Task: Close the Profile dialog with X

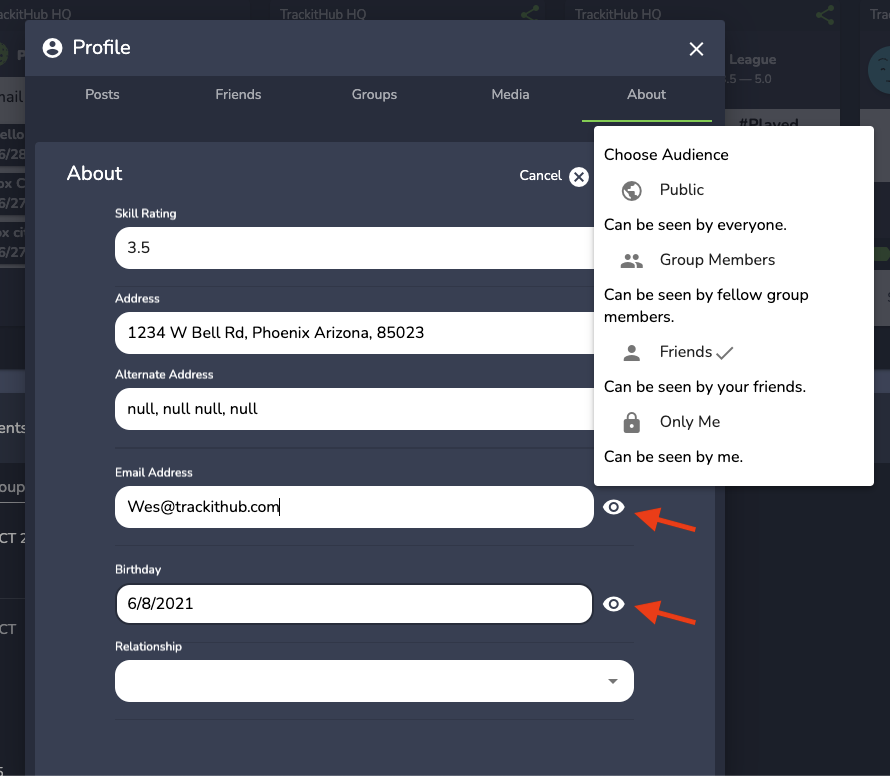Action: (x=696, y=49)
